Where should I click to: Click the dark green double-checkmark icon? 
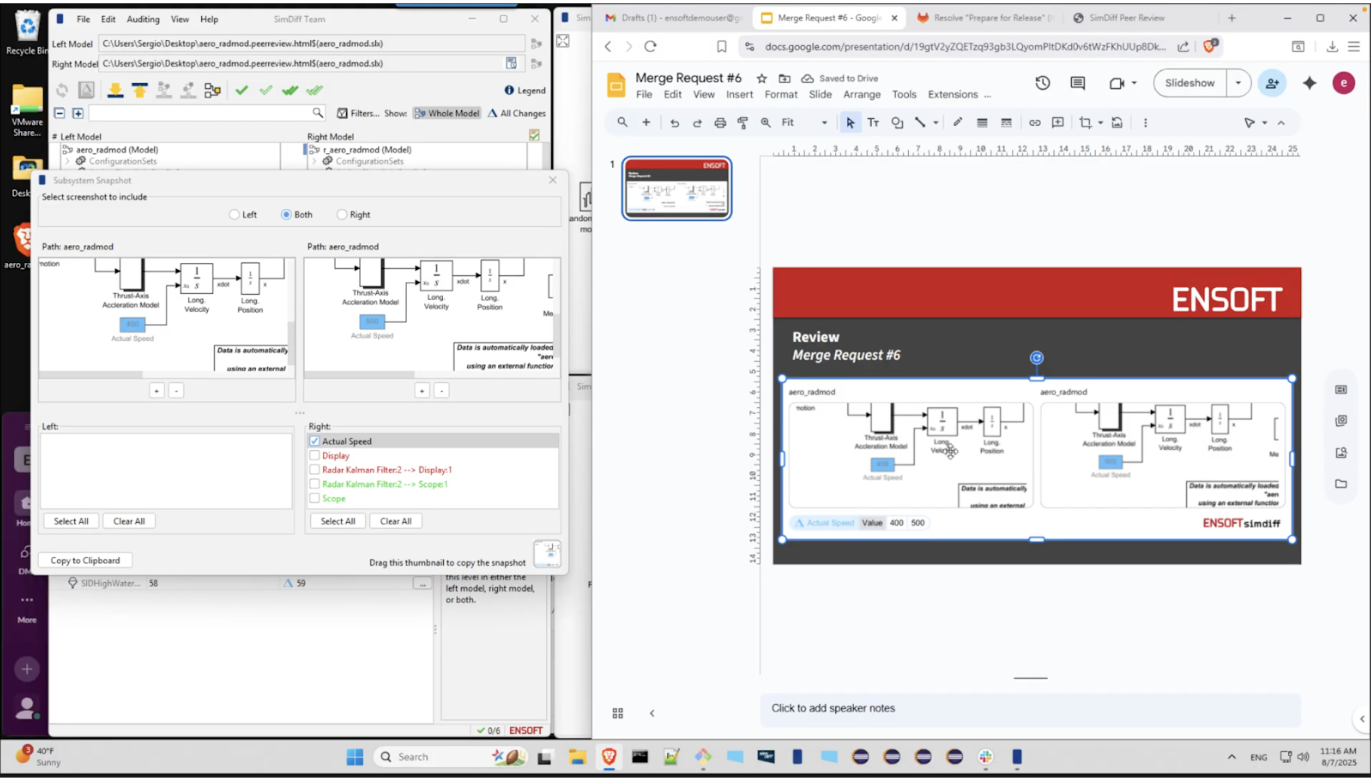pyautogui.click(x=290, y=90)
